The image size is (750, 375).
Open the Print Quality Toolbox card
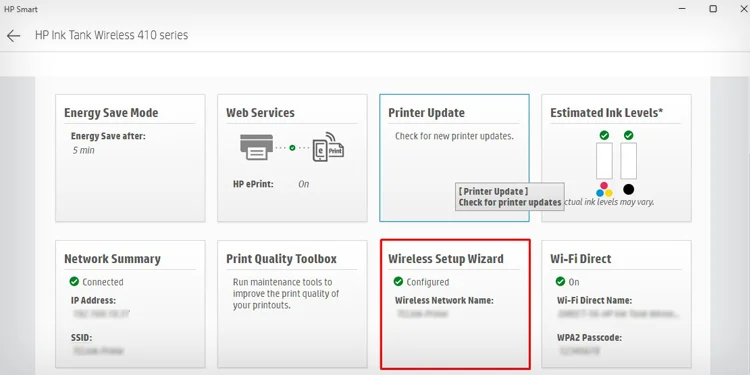[x=292, y=304]
